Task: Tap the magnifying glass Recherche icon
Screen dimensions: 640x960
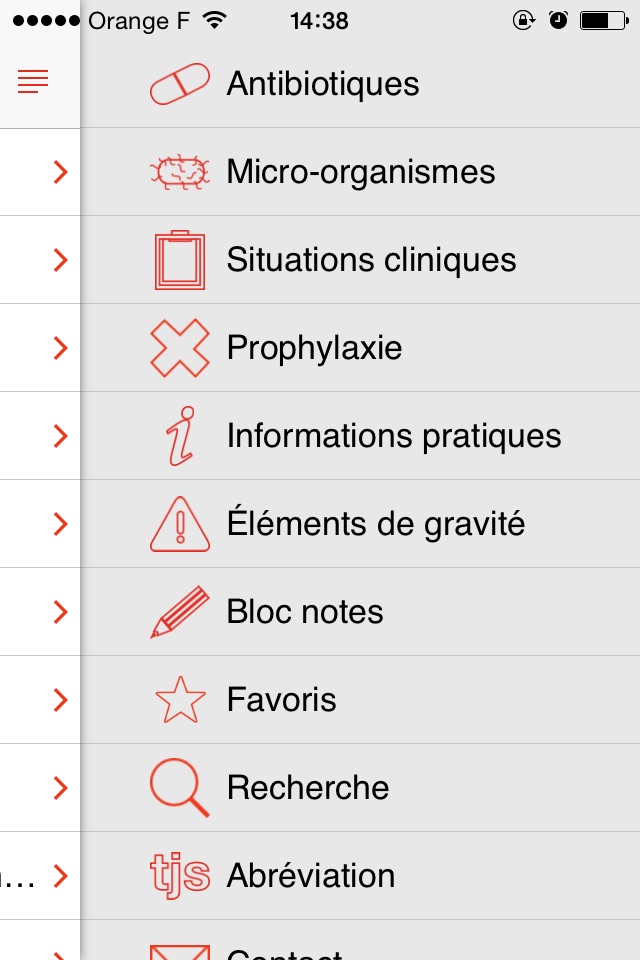Action: tap(180, 788)
